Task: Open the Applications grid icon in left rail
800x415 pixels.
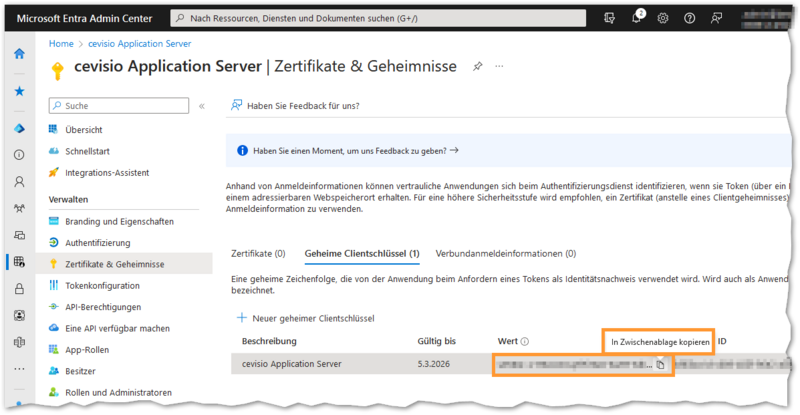Action: click(x=19, y=262)
